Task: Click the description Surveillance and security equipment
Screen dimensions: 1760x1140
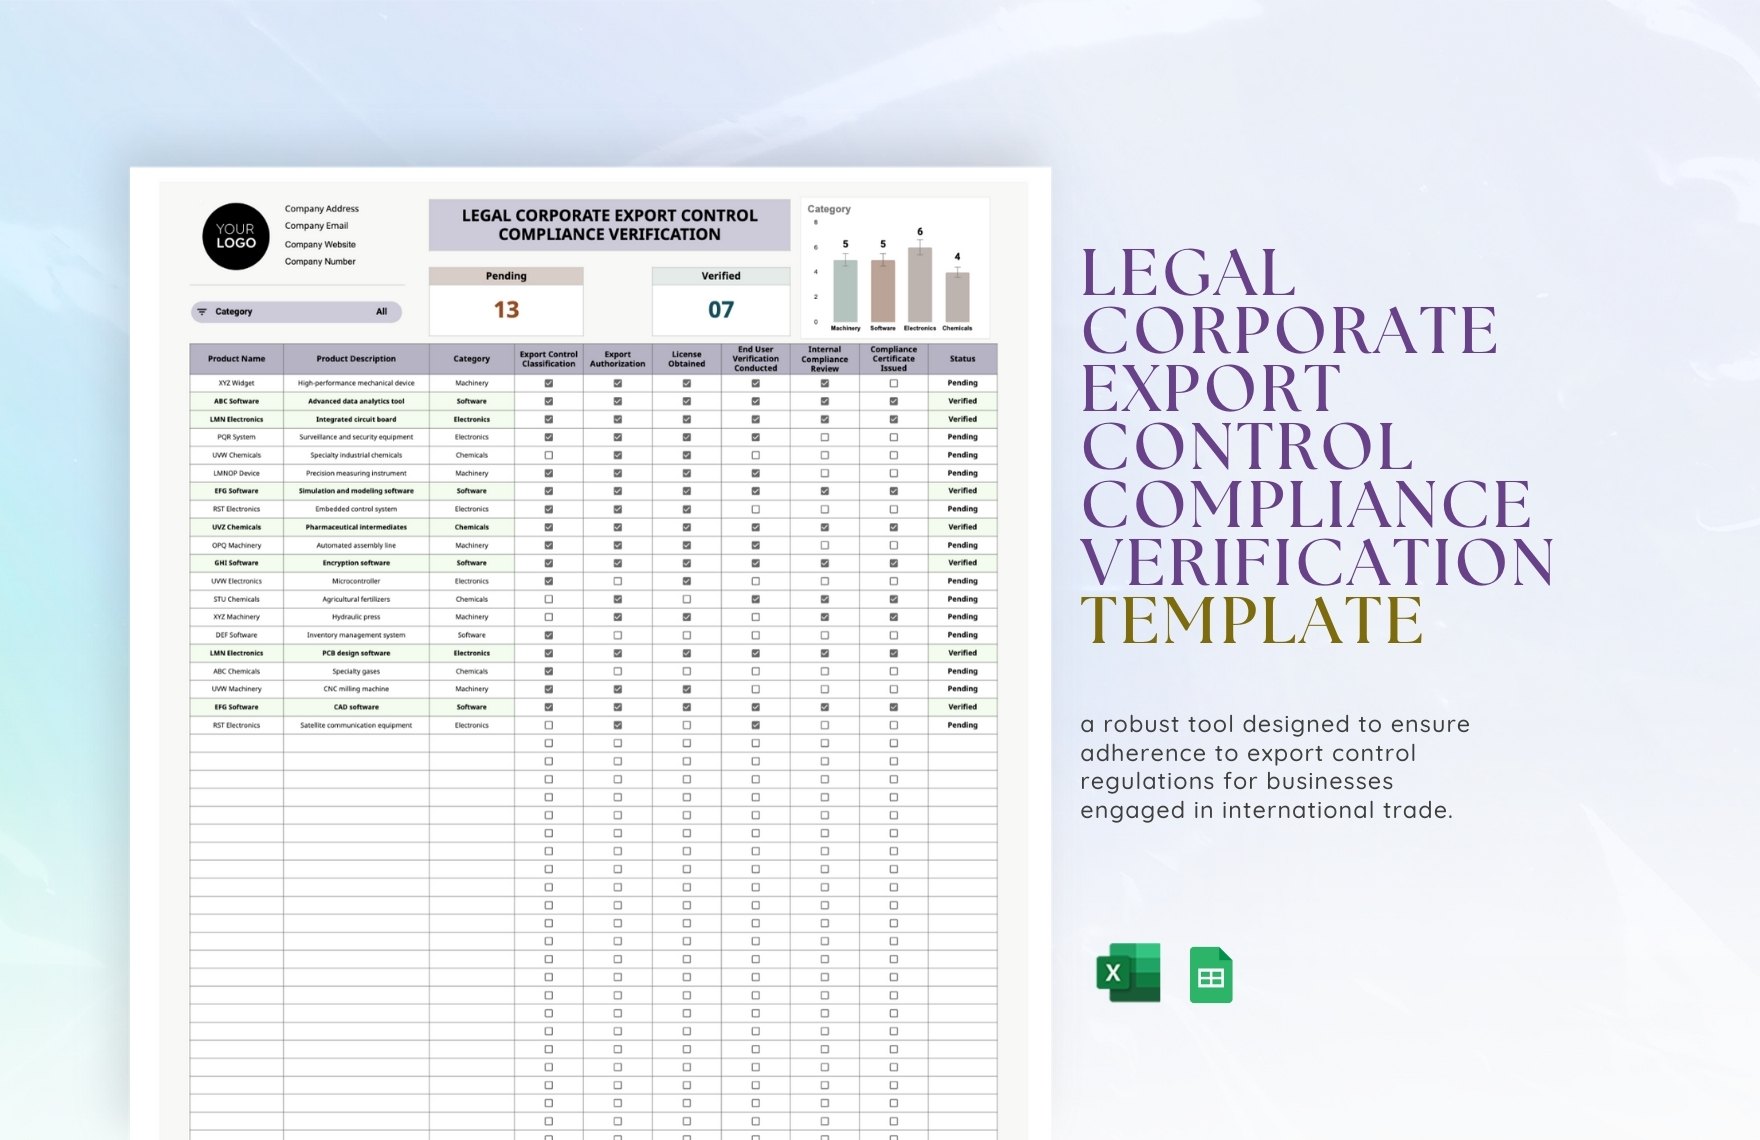Action: 356,437
